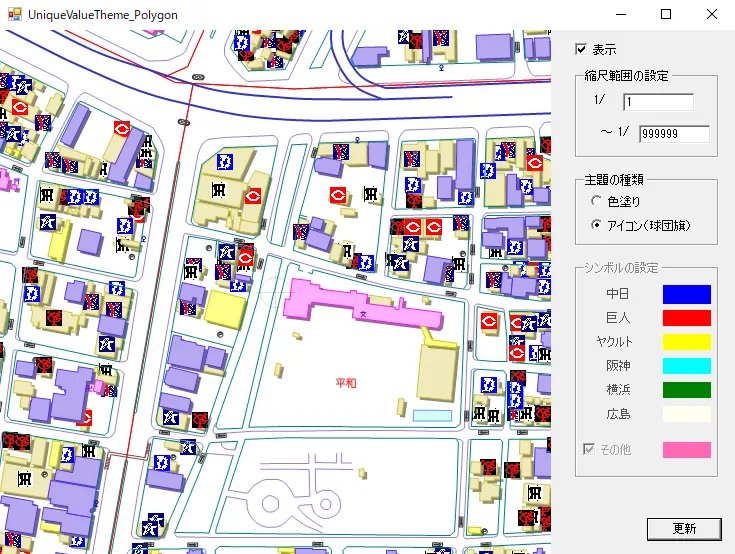Select the 色塗り radio button
735x554 pixels.
point(597,201)
